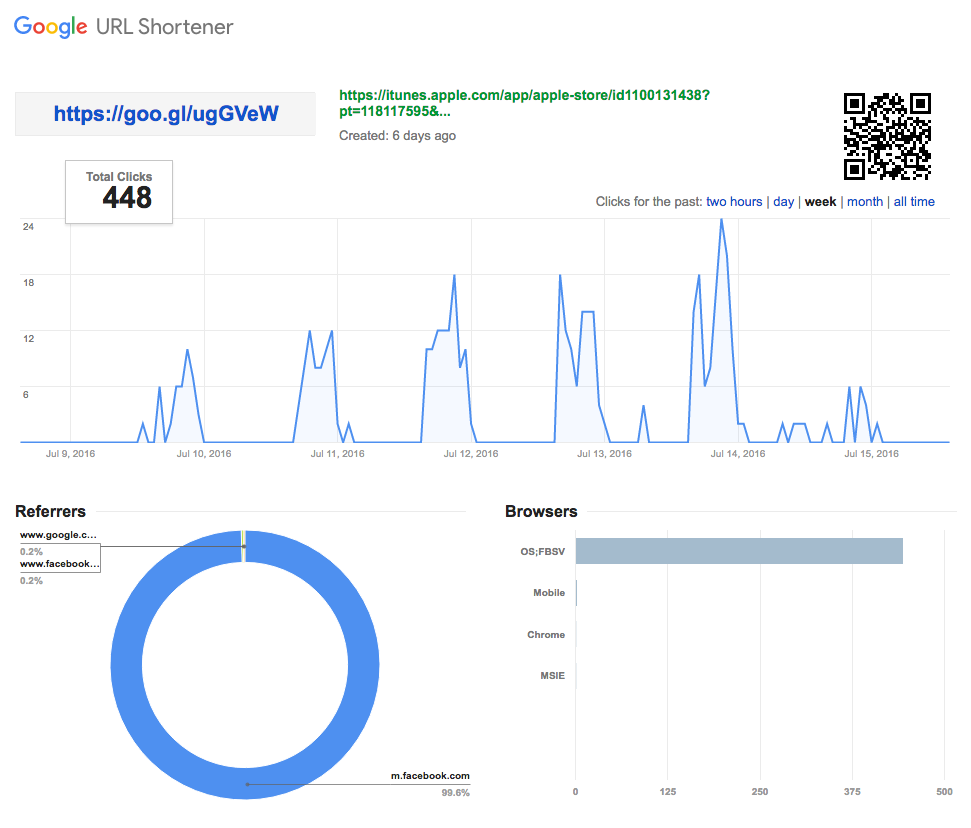Click the Jul 11, 2016 axis label
This screenshot has height=828, width=971.
337,453
